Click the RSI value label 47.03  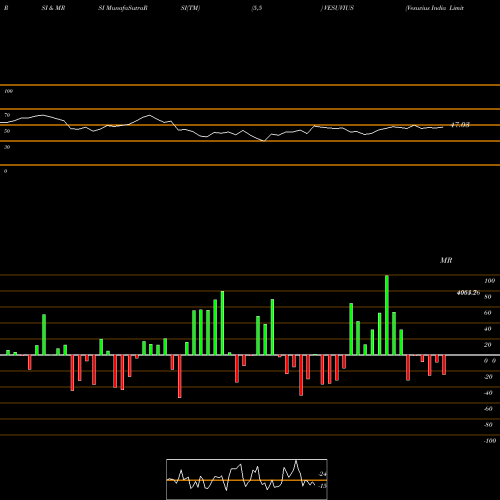[460, 125]
